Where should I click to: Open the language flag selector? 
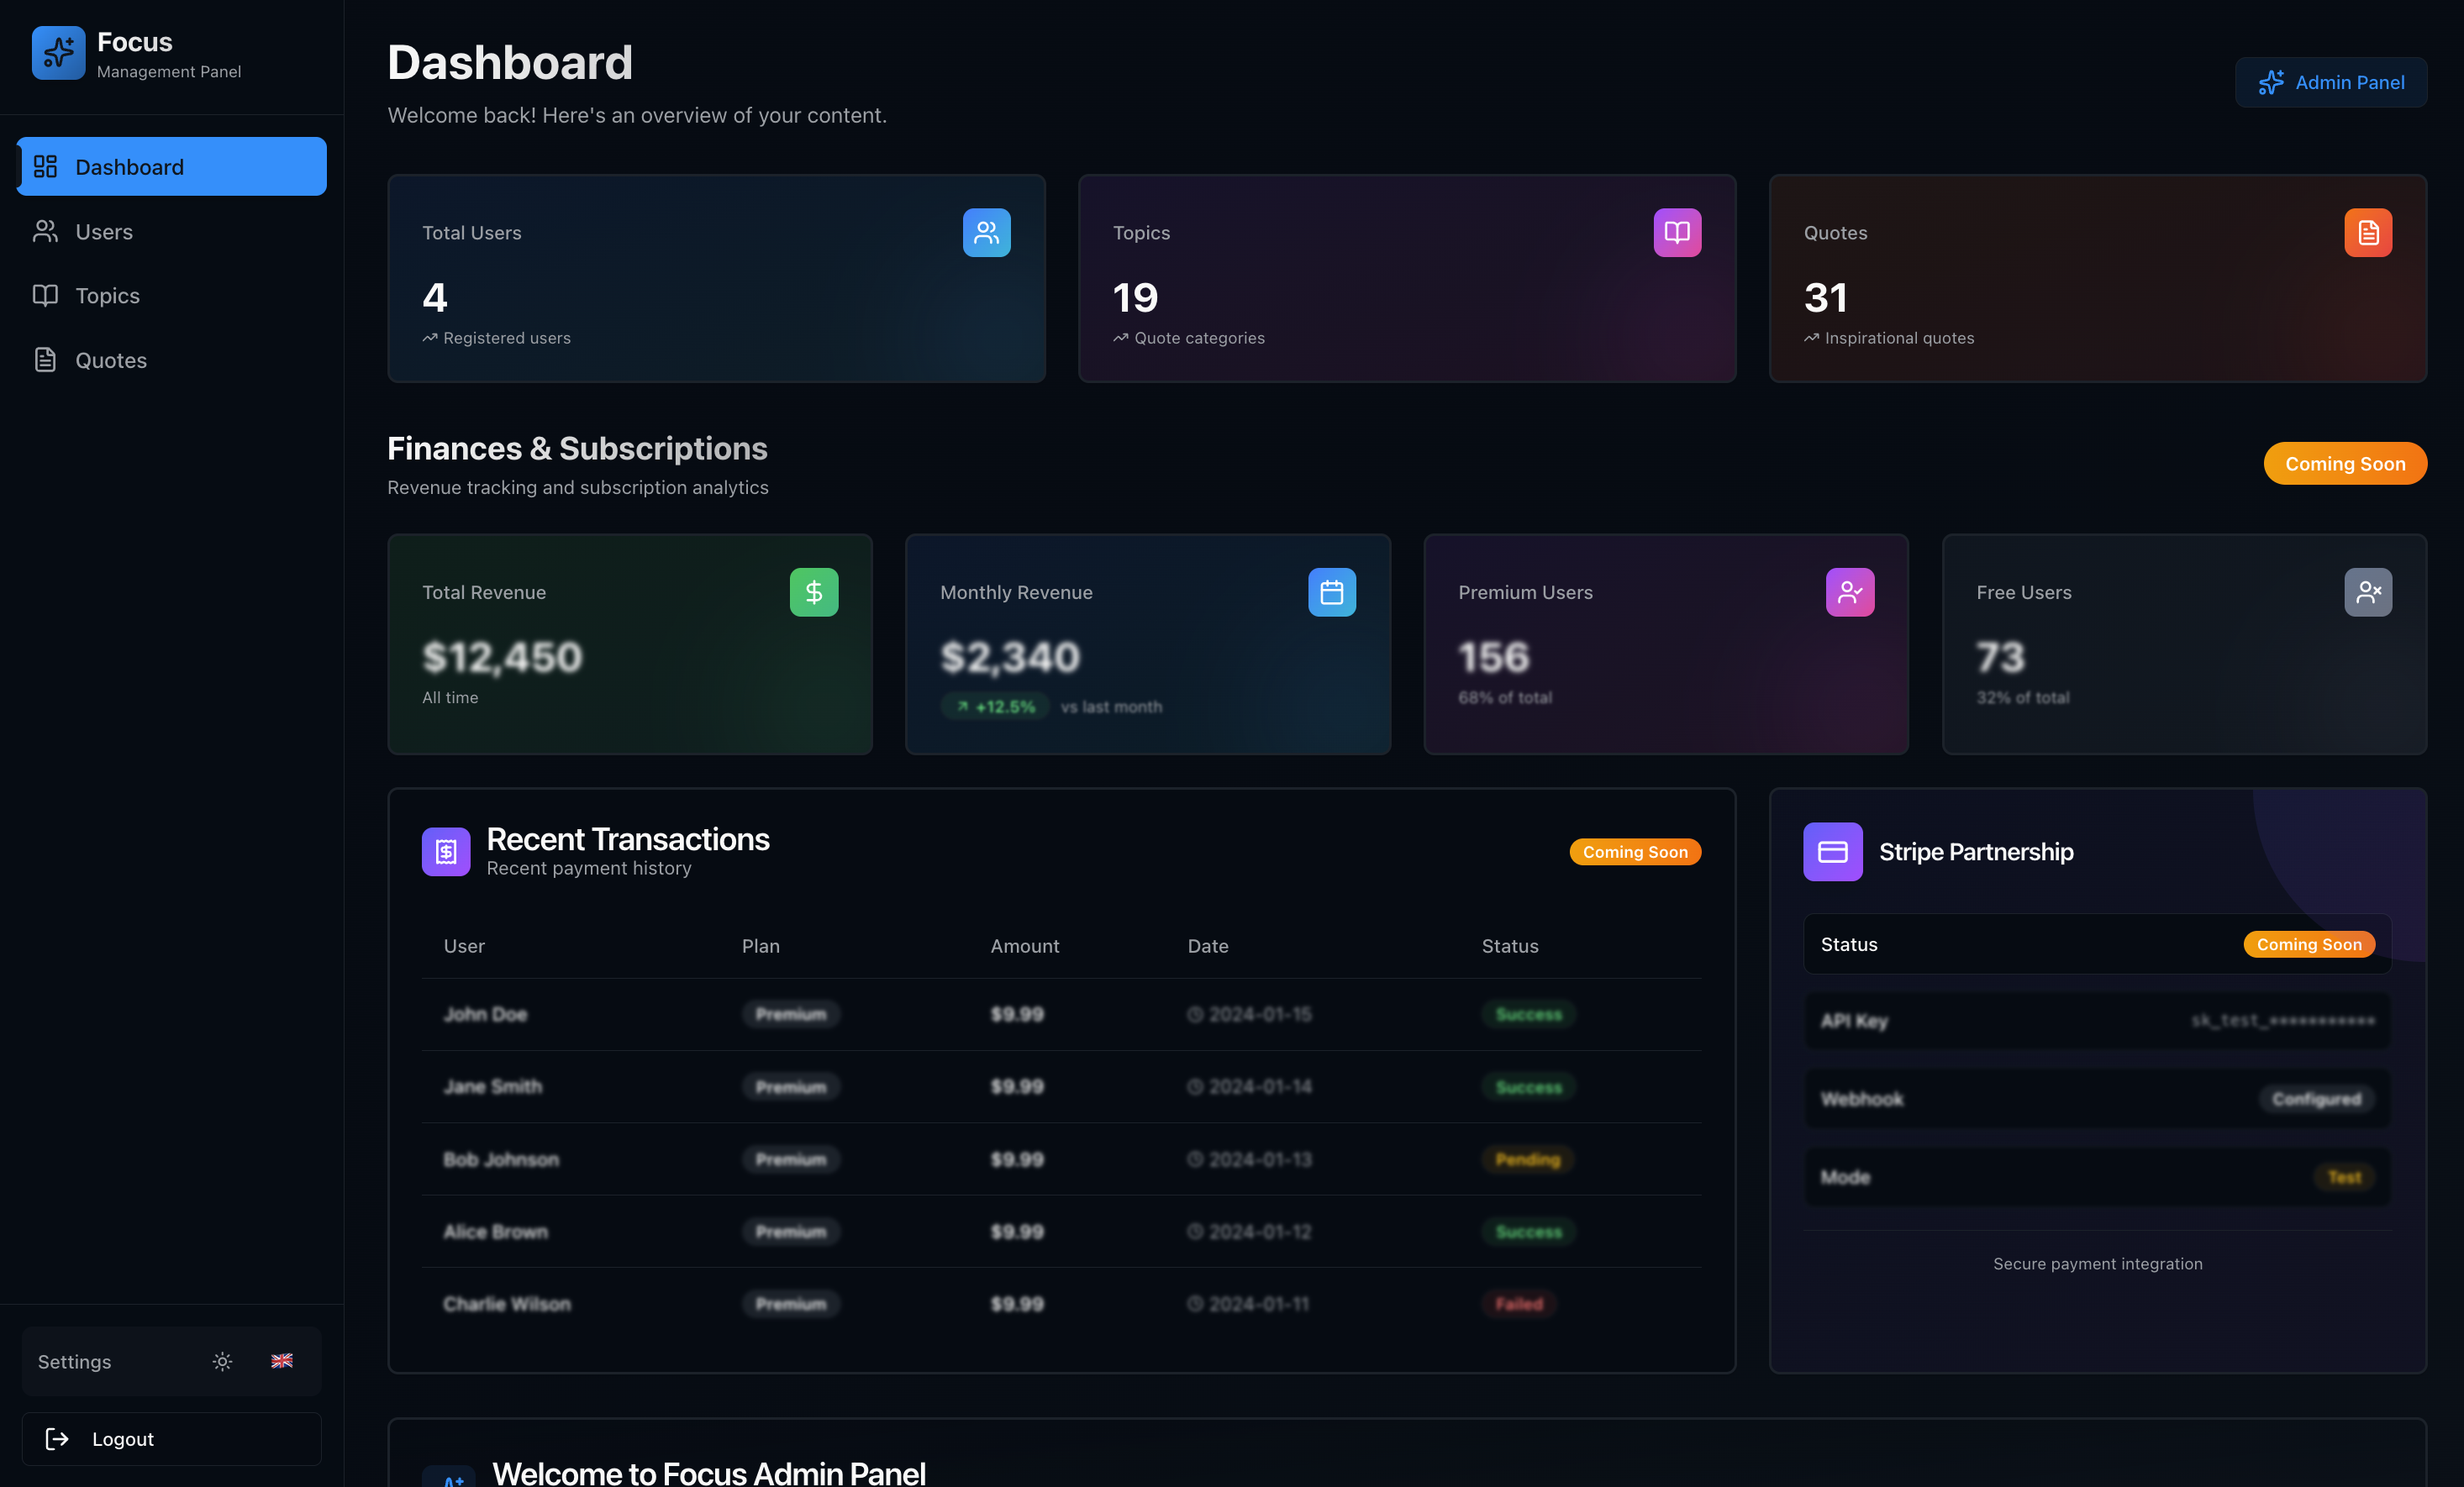point(282,1361)
